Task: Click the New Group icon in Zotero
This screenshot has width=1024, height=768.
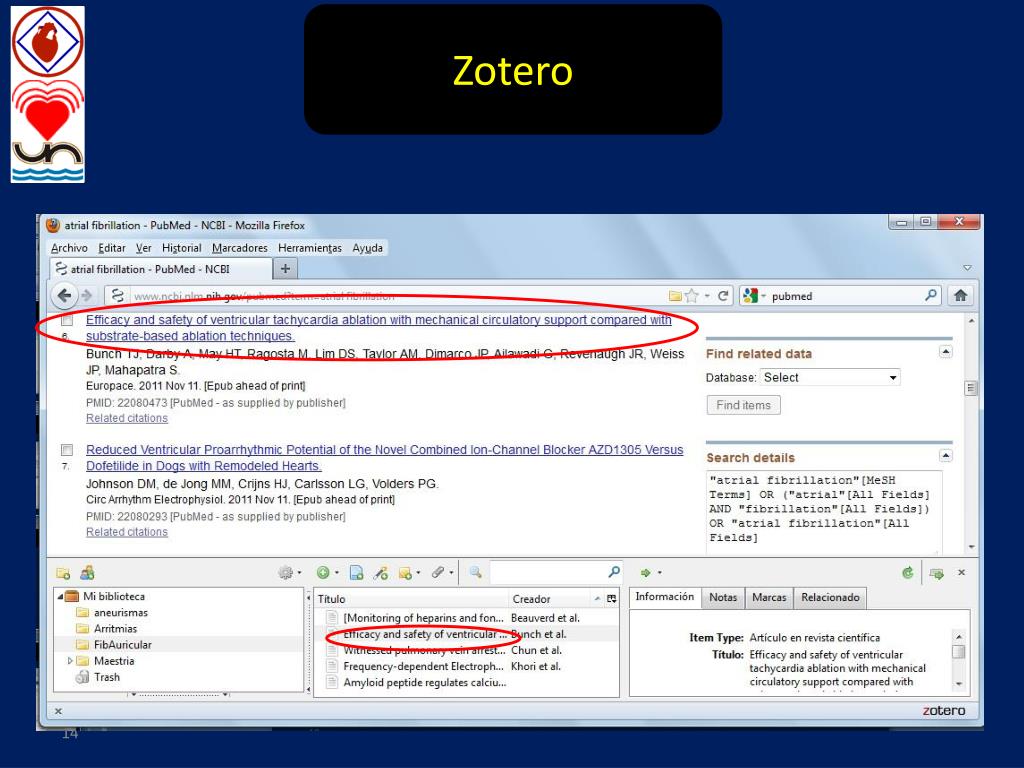Action: click(88, 573)
